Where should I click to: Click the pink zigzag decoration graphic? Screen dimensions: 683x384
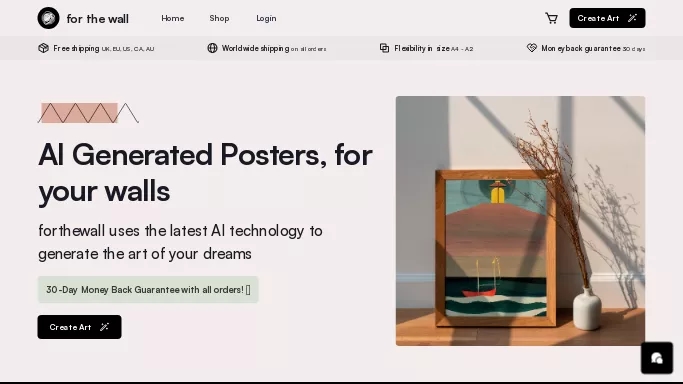coord(88,113)
